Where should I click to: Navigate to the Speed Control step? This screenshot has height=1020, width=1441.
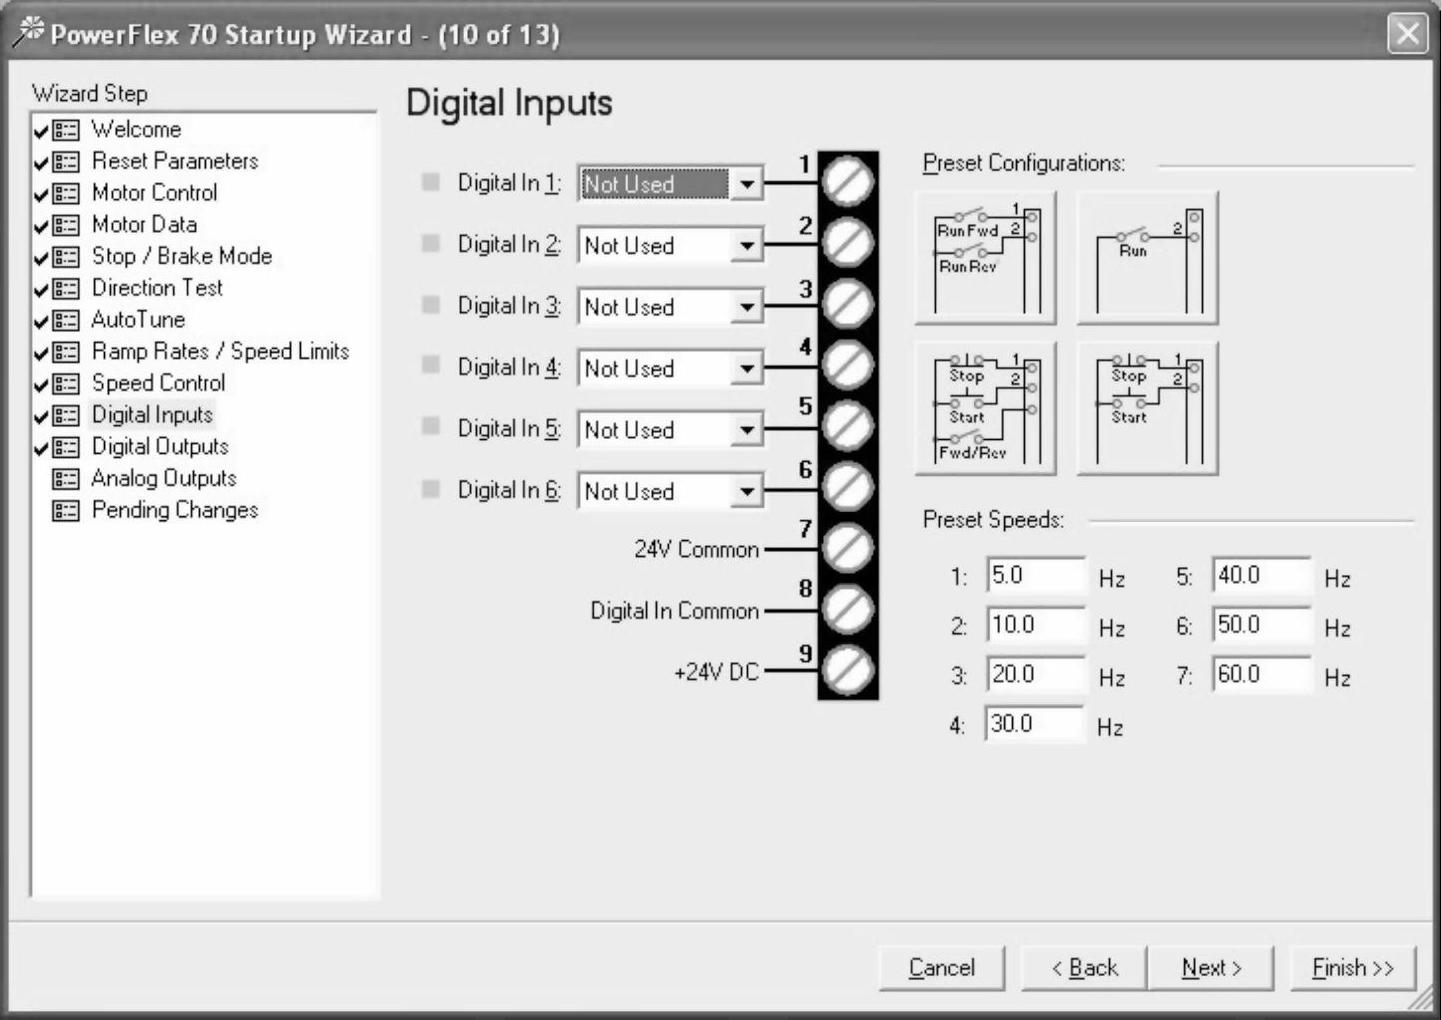(x=158, y=383)
